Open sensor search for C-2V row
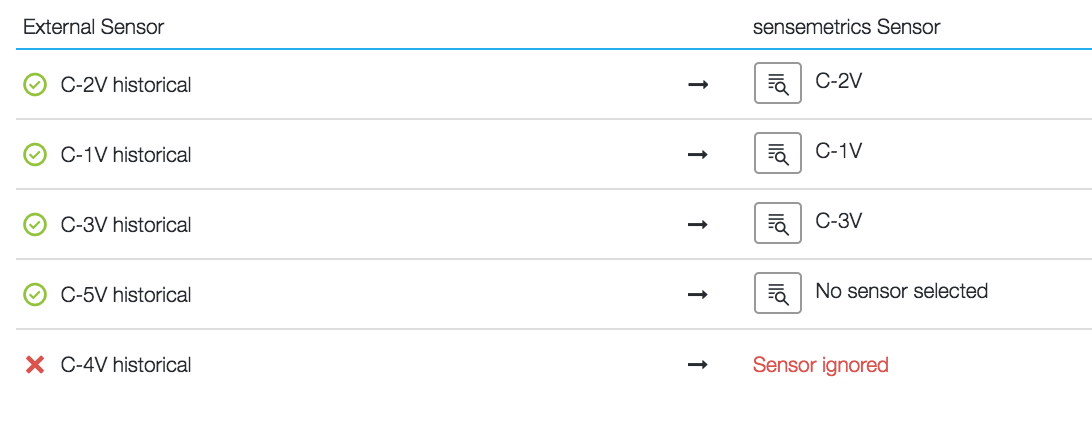This screenshot has width=1092, height=422. 777,84
